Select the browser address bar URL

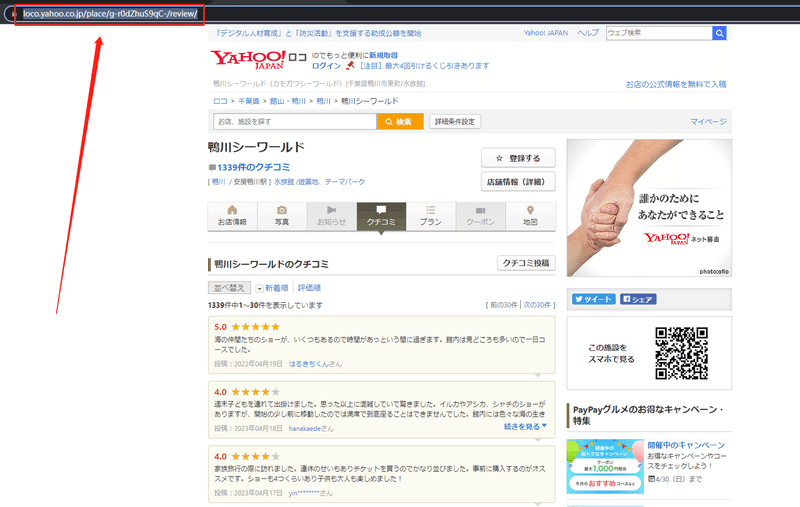tap(110, 14)
